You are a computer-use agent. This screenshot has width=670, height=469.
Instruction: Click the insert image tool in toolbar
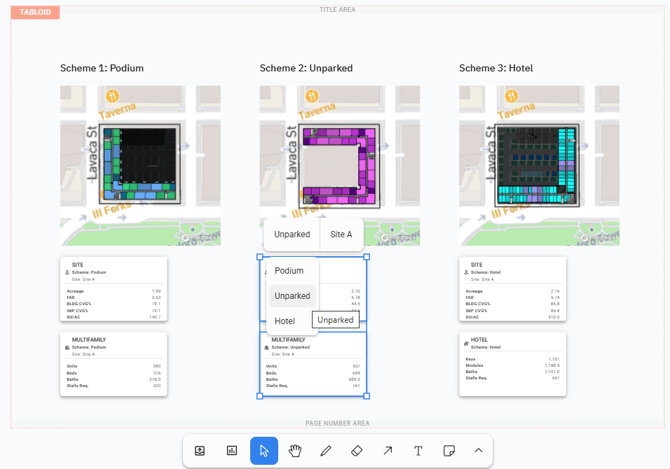[201, 451]
